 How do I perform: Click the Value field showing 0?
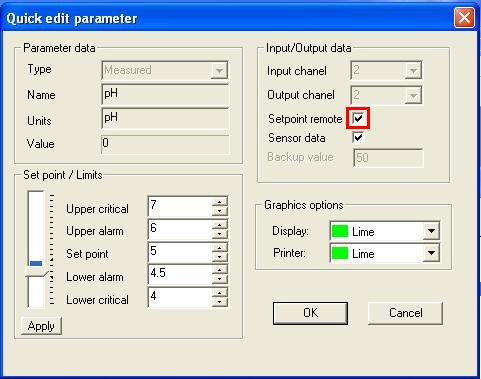(165, 144)
